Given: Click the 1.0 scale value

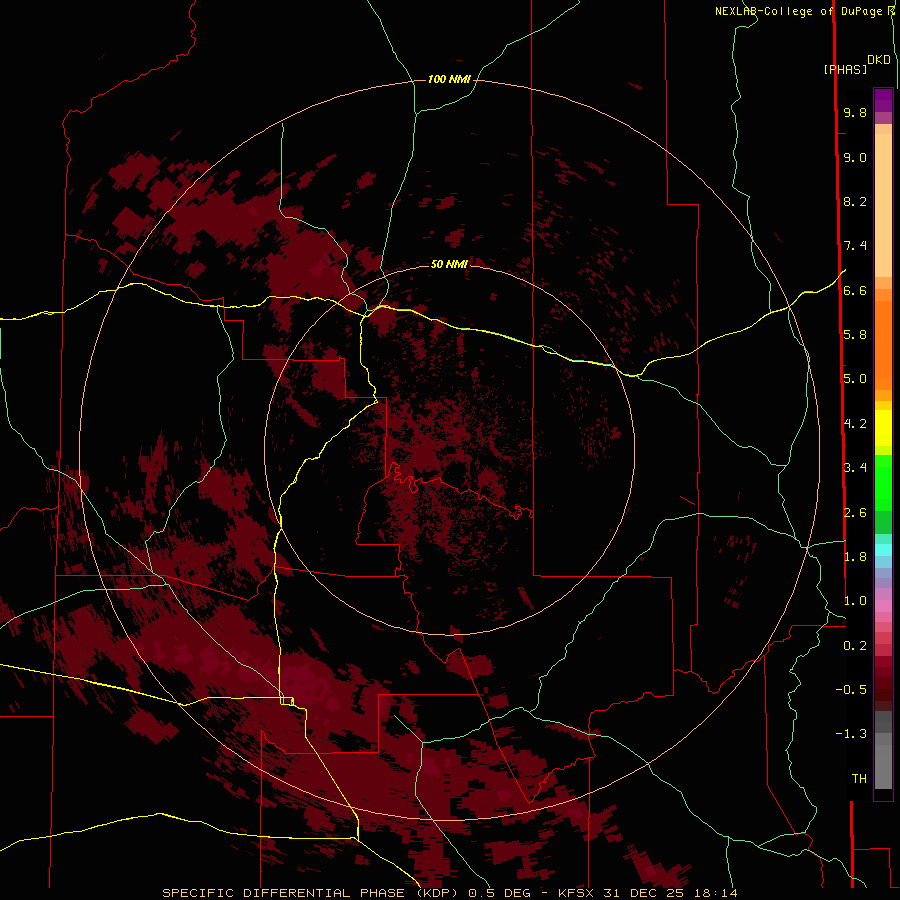Looking at the screenshot, I should click(855, 601).
